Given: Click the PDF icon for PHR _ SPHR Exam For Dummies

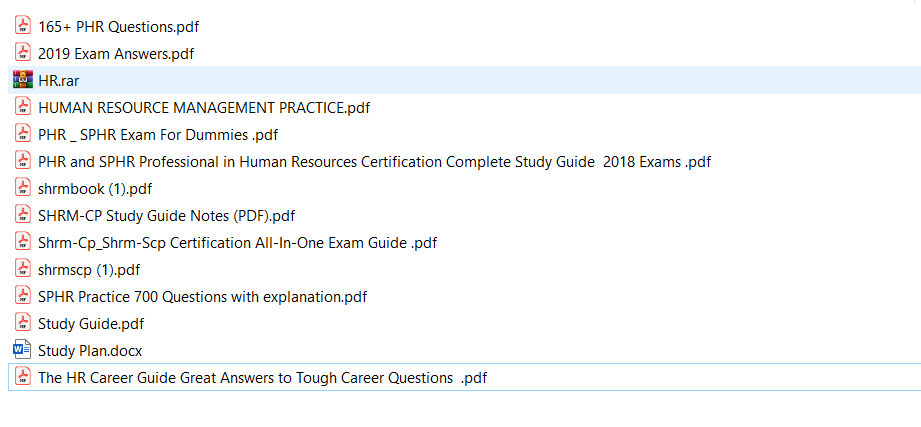Looking at the screenshot, I should (22, 134).
